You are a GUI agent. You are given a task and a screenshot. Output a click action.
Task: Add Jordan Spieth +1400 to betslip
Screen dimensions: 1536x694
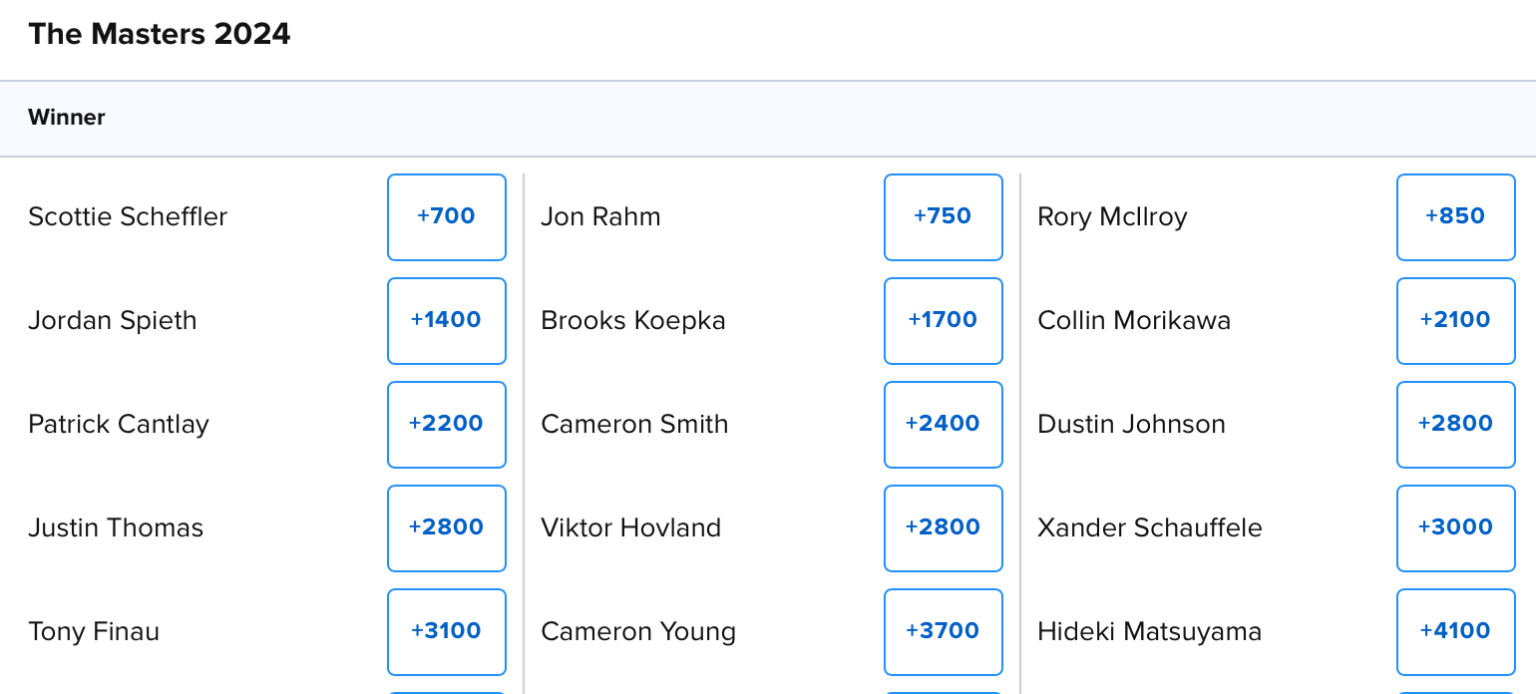pyautogui.click(x=447, y=321)
